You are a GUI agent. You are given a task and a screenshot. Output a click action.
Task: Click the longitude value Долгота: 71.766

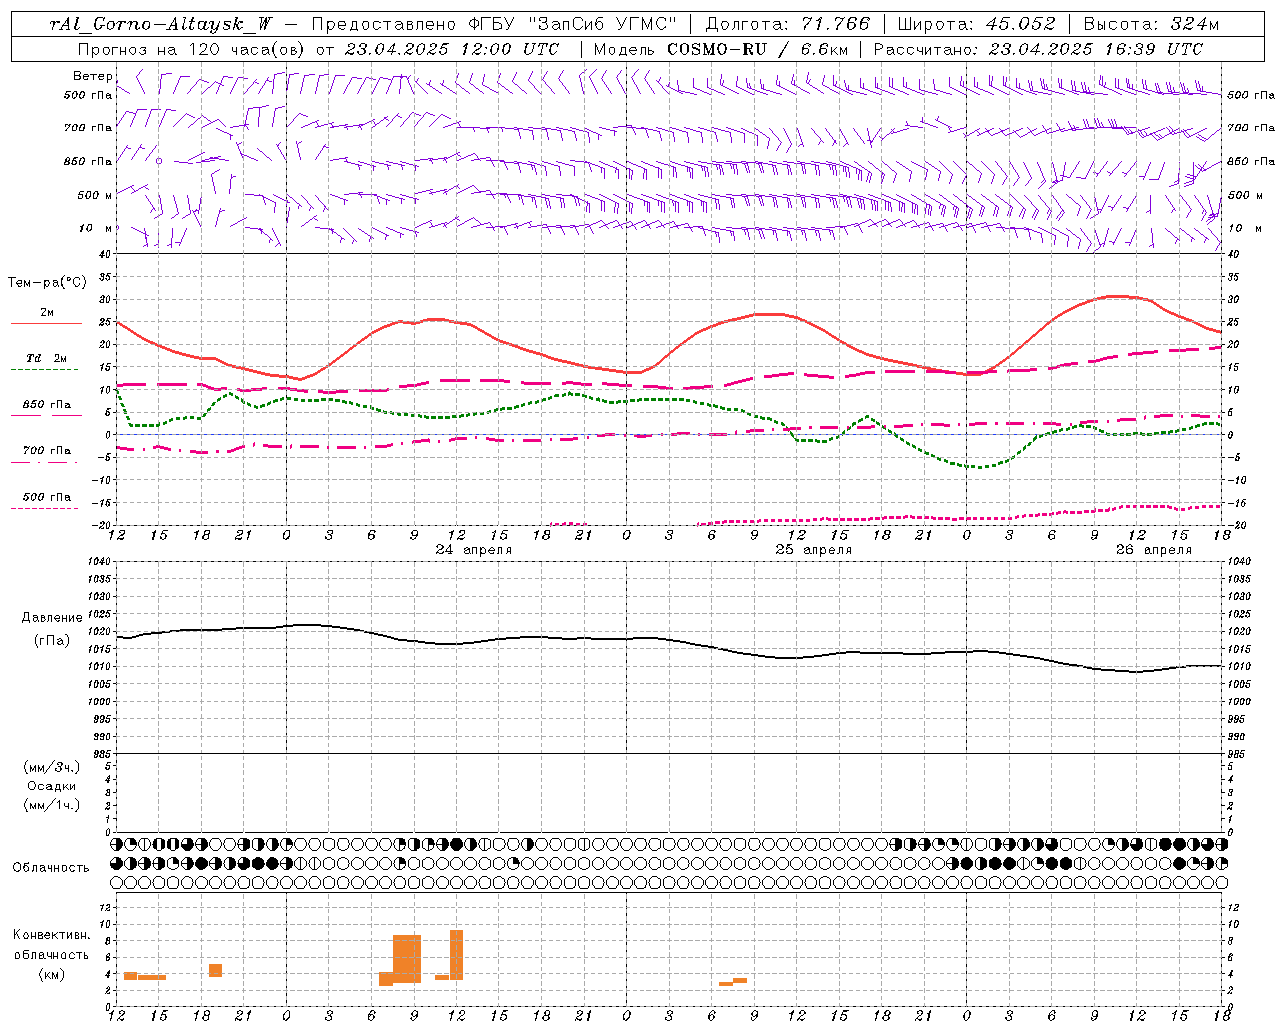[788, 24]
